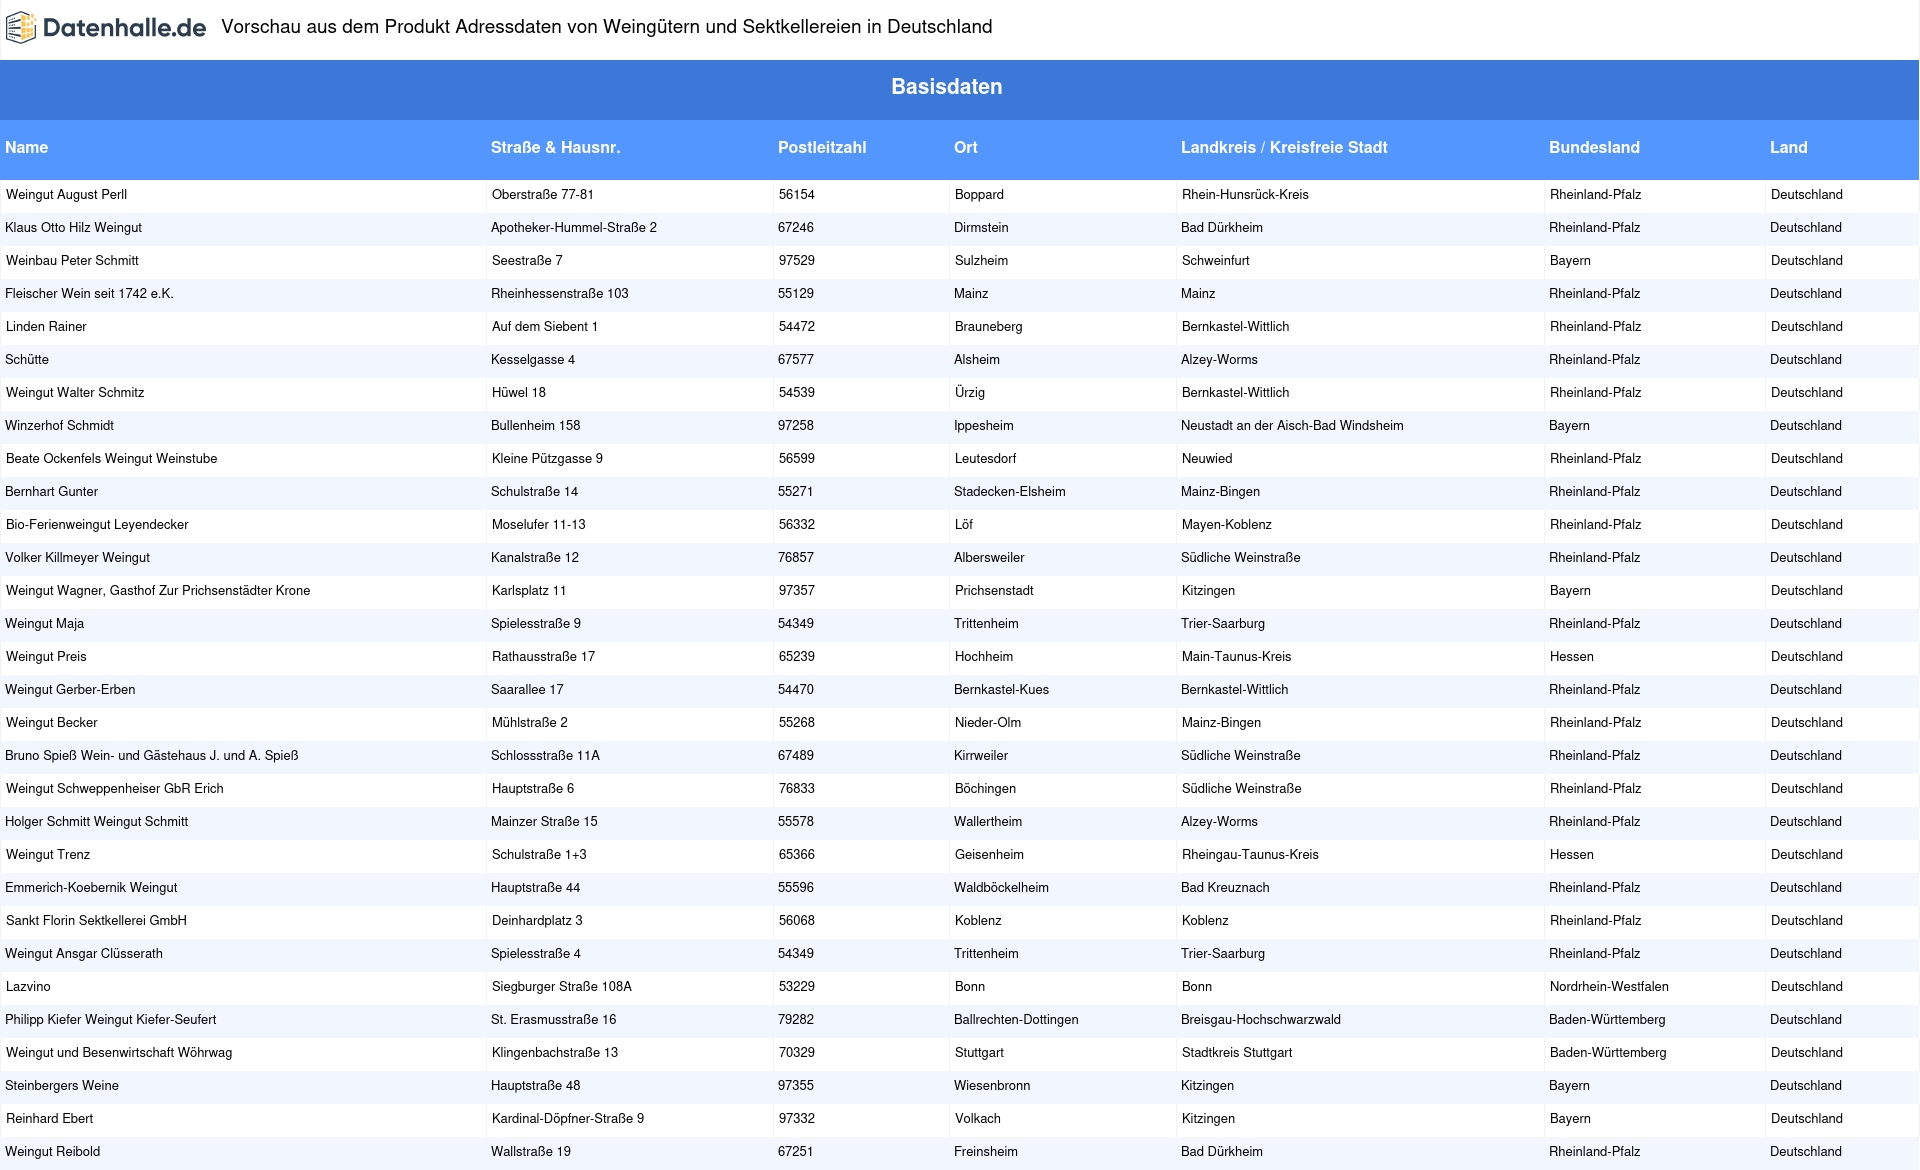This screenshot has height=1170, width=1920.
Task: Click the Schütte name cell
Action: 27,360
